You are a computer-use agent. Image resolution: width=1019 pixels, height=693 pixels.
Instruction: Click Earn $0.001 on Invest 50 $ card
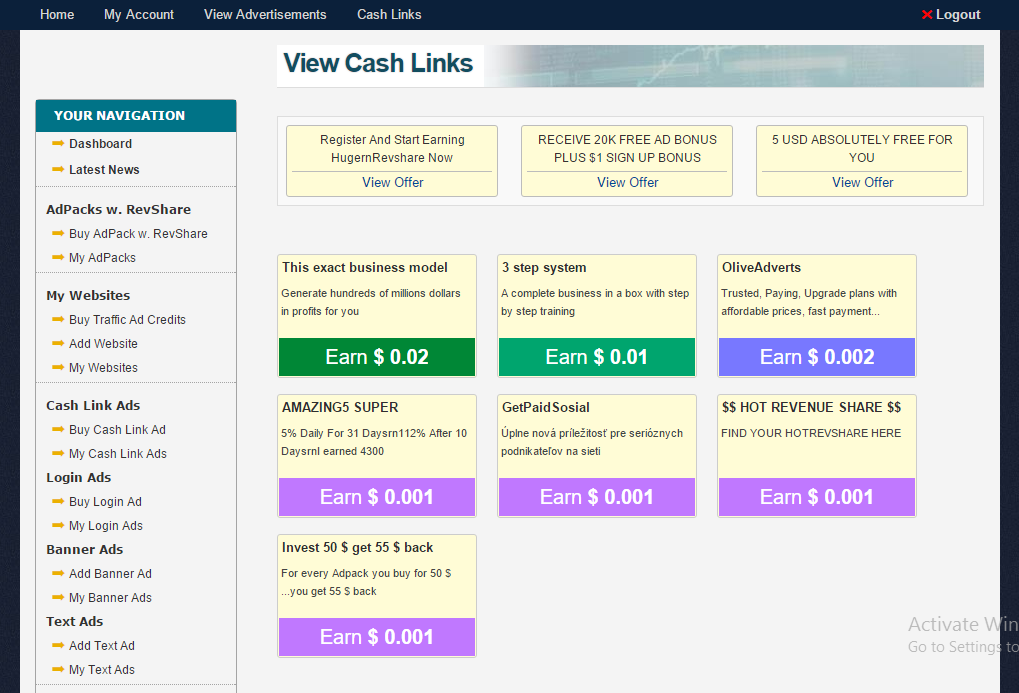click(377, 636)
